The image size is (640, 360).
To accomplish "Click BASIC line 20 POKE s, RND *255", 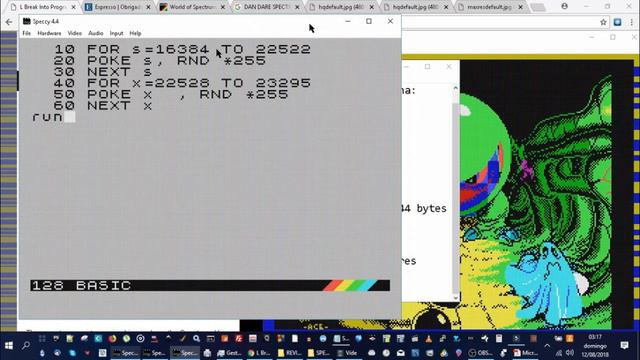I will pyautogui.click(x=160, y=61).
